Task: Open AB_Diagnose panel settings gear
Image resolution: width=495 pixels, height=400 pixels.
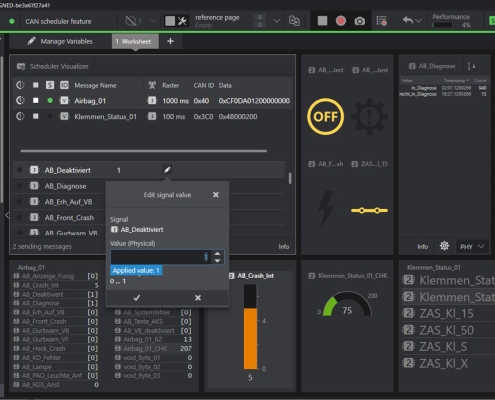Action: 444,246
